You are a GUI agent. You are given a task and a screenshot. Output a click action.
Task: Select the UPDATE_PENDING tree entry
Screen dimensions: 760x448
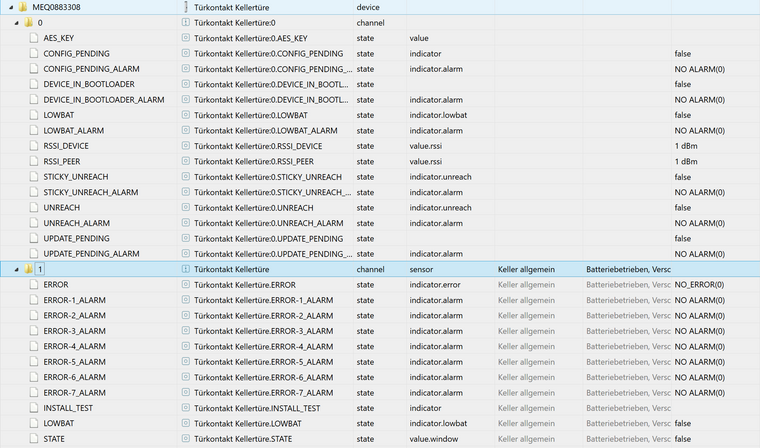pyautogui.click(x=77, y=238)
